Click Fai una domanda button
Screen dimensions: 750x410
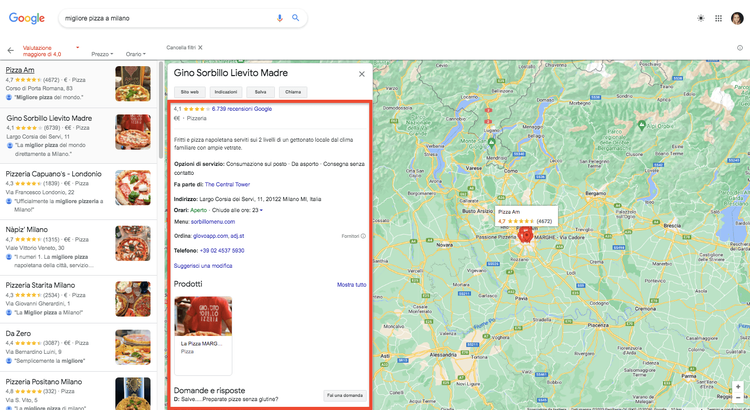345,396
